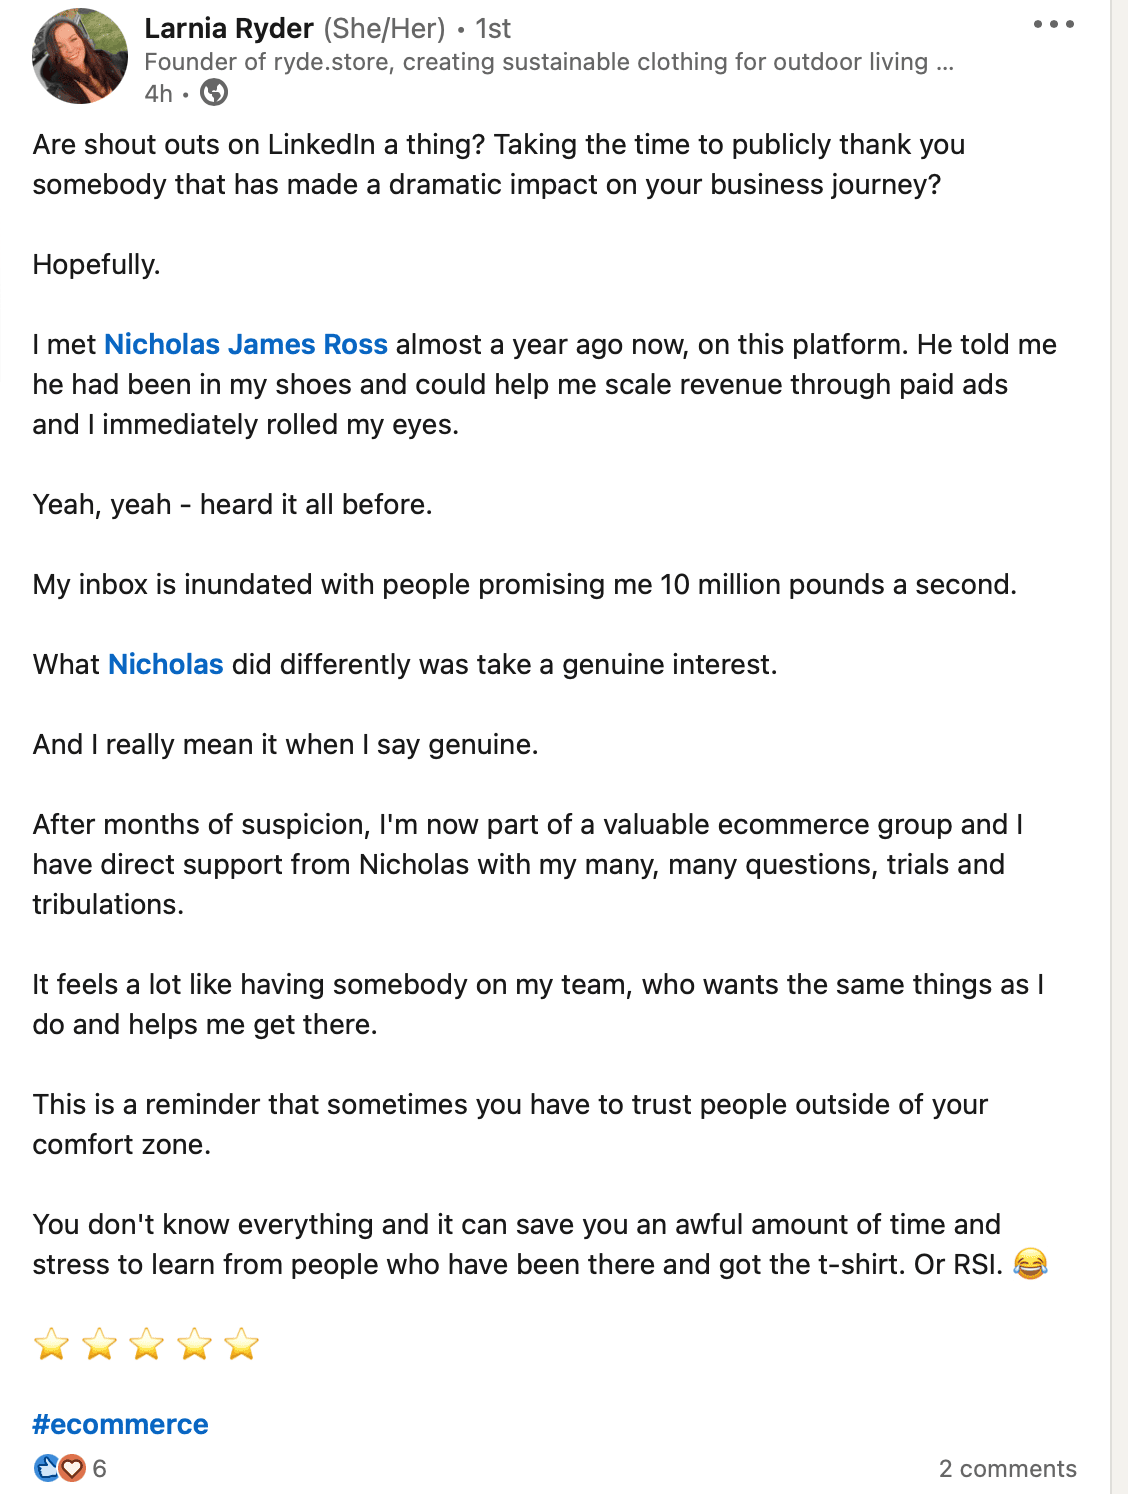This screenshot has width=1128, height=1494.
Task: Click the '1st' connection degree label
Action: coord(493,28)
